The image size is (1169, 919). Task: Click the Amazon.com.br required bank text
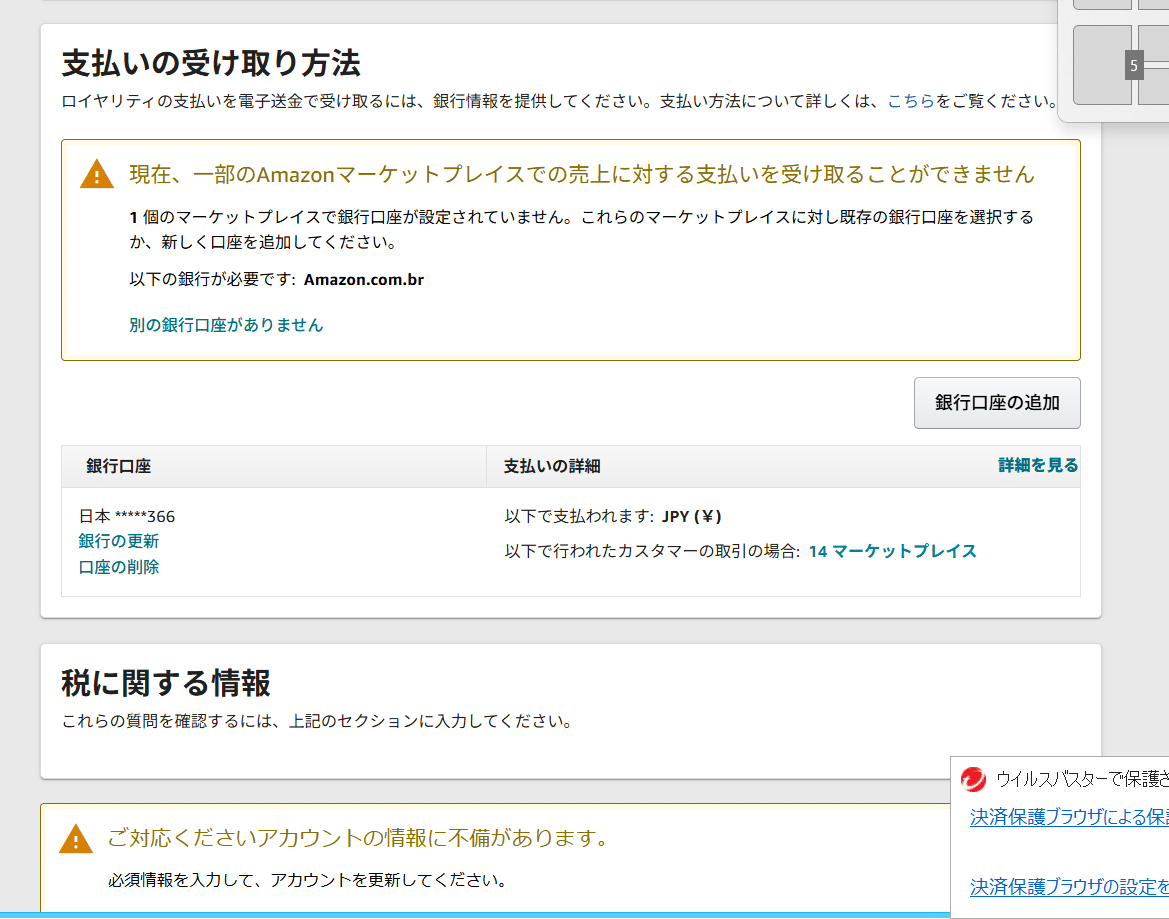coord(364,280)
